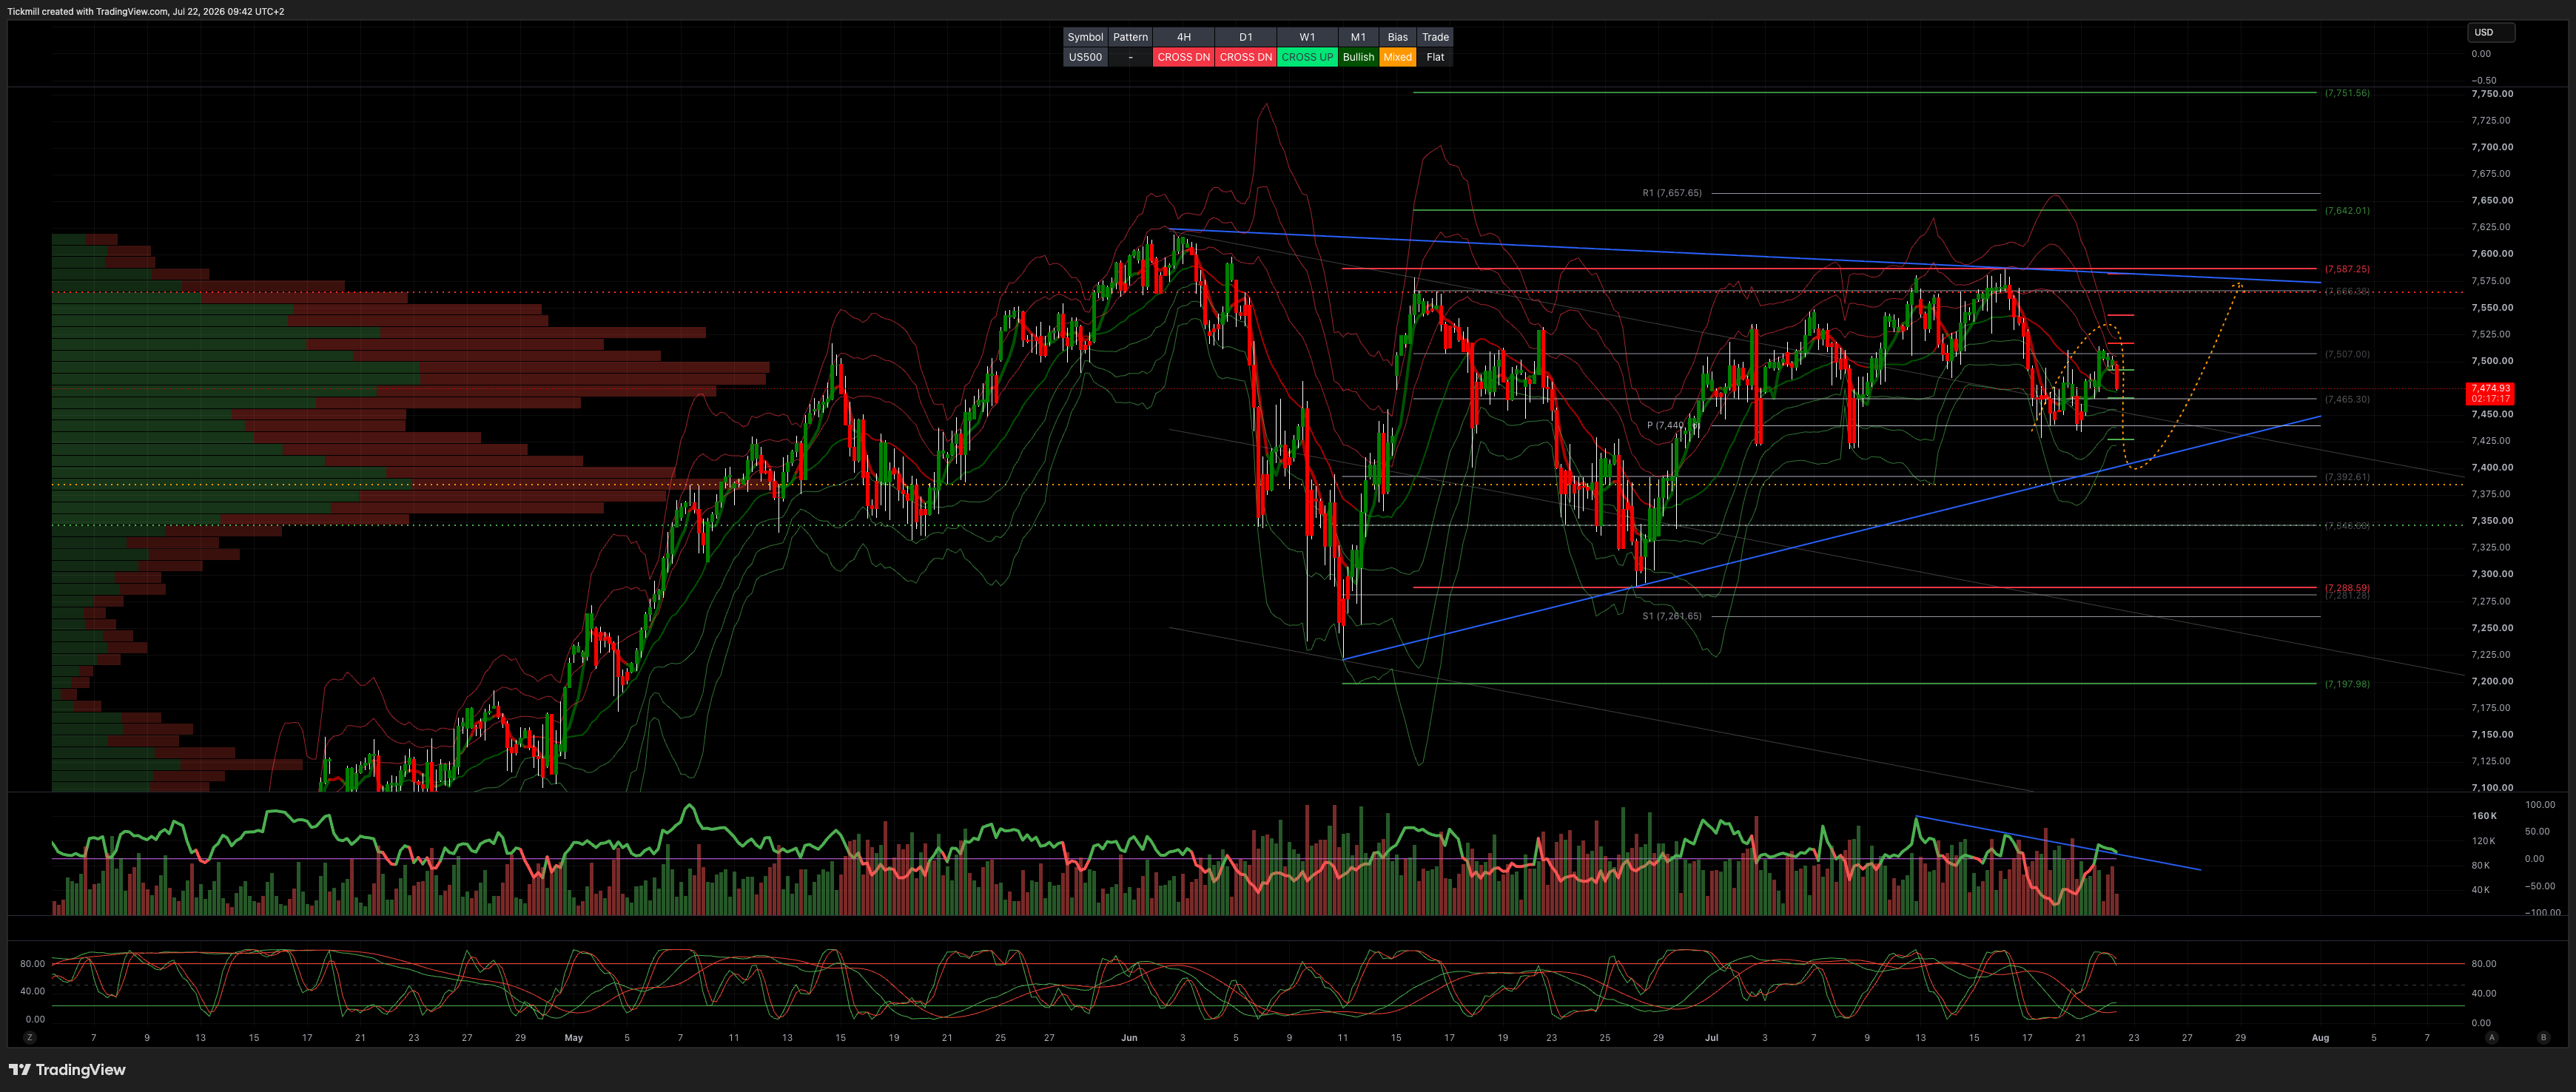This screenshot has height=1092, width=2576.
Task: Toggle the A auto-scale button
Action: click(x=2491, y=1038)
